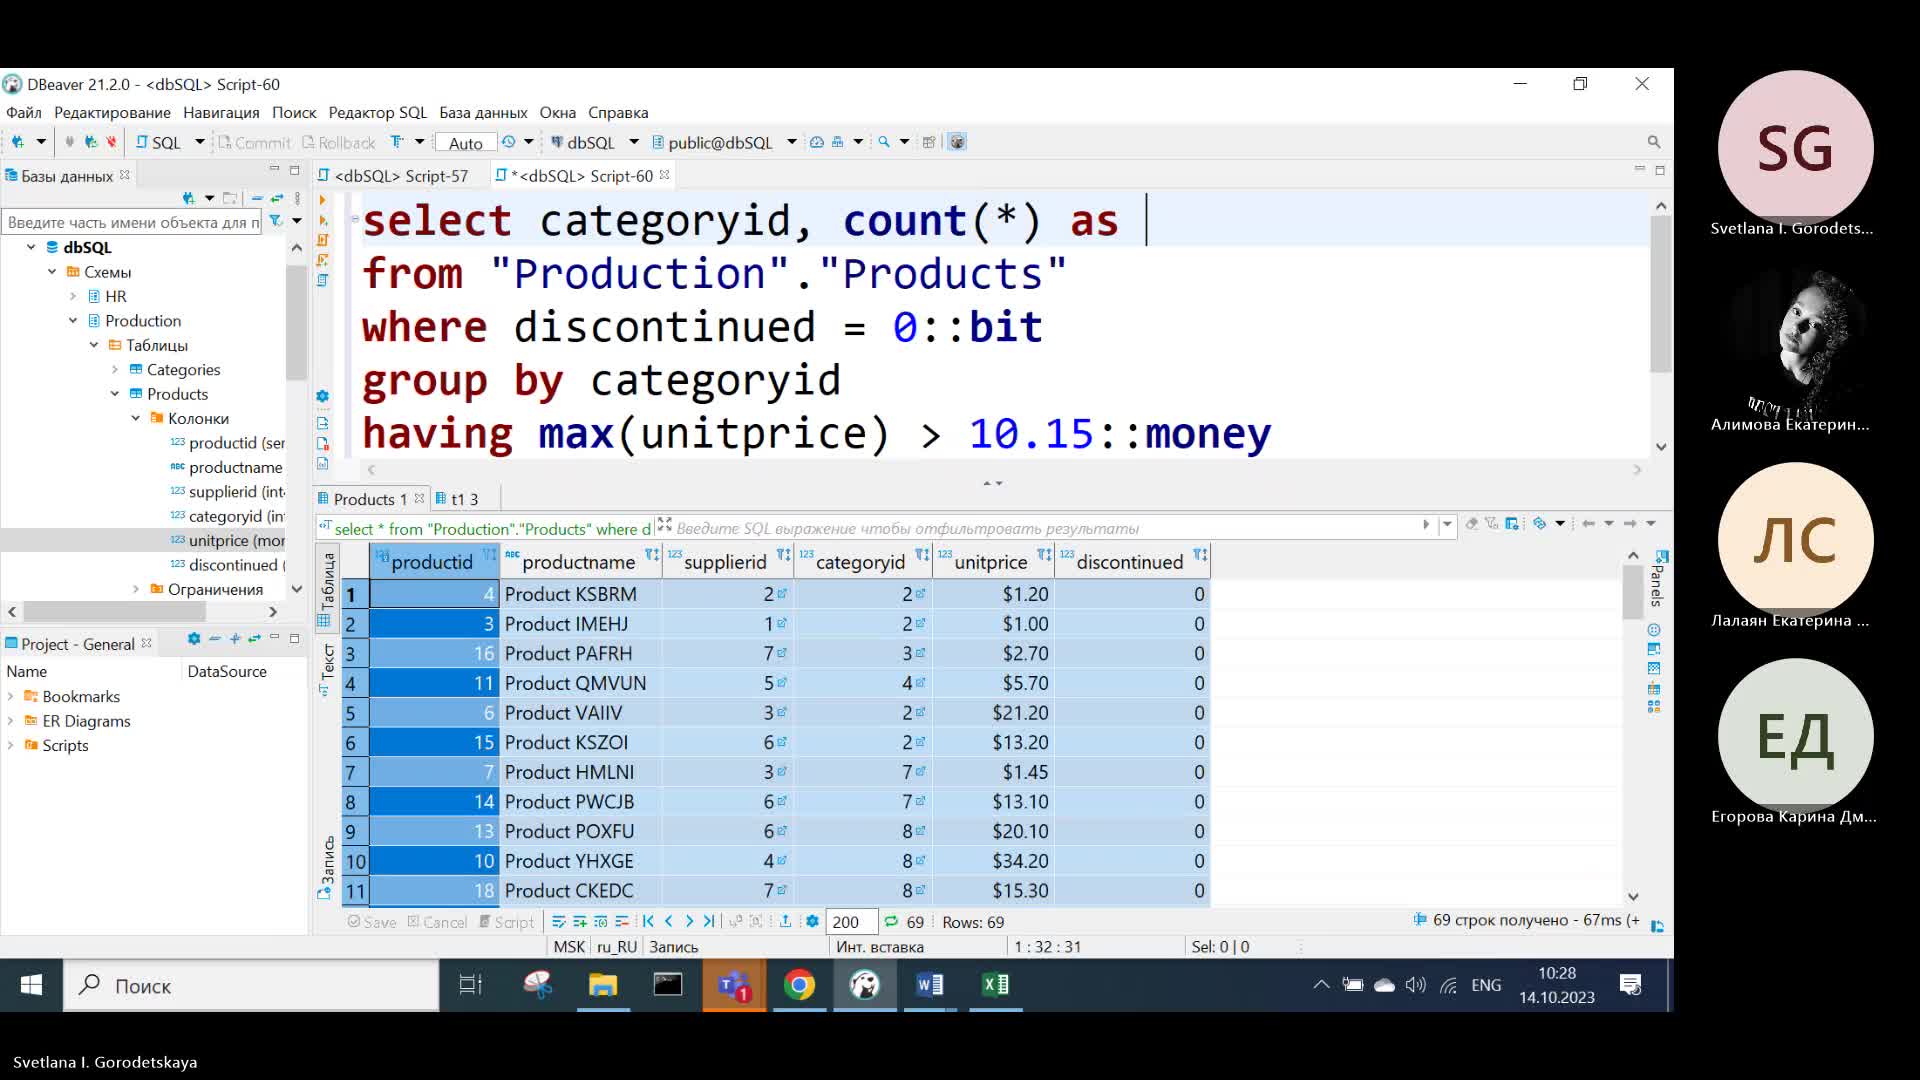
Task: Collapse the dbSQL connection node
Action: [x=31, y=247]
